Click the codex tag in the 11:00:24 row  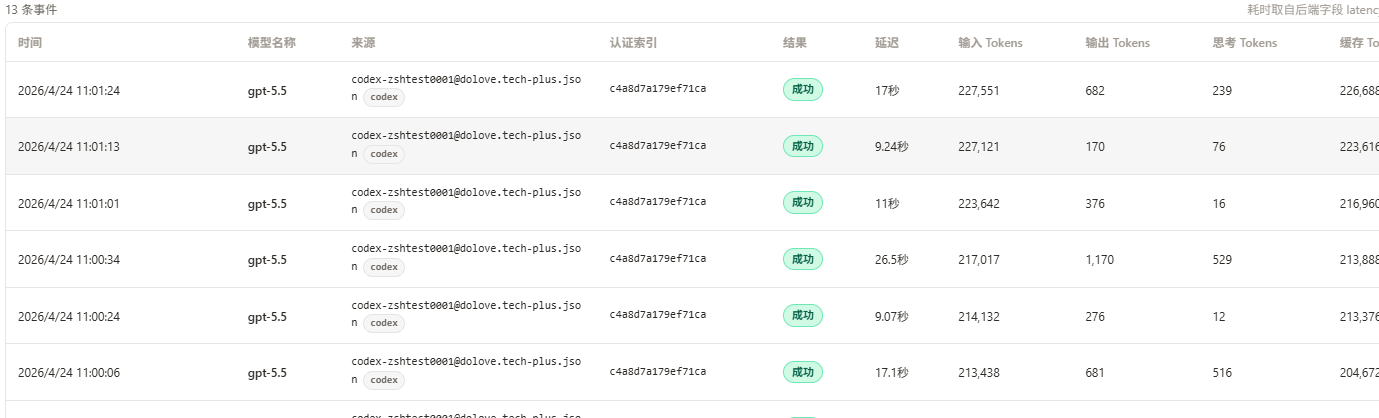[384, 323]
